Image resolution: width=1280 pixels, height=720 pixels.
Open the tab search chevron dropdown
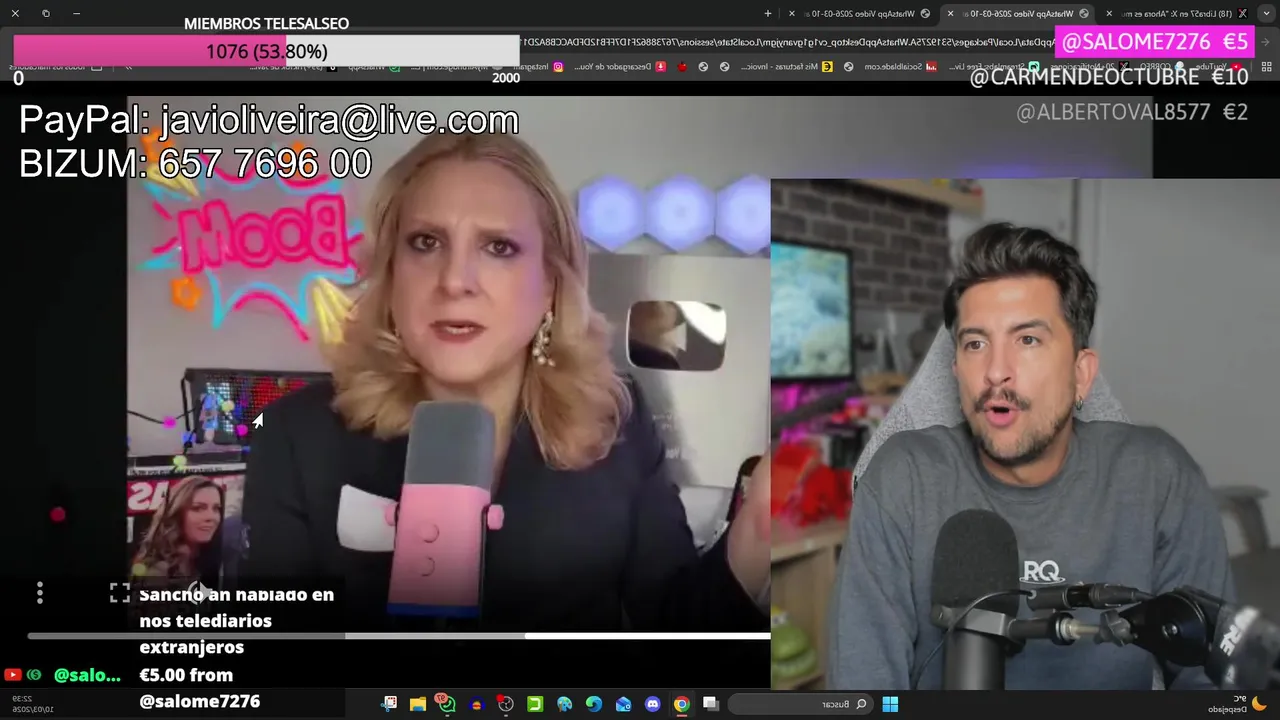(1265, 13)
